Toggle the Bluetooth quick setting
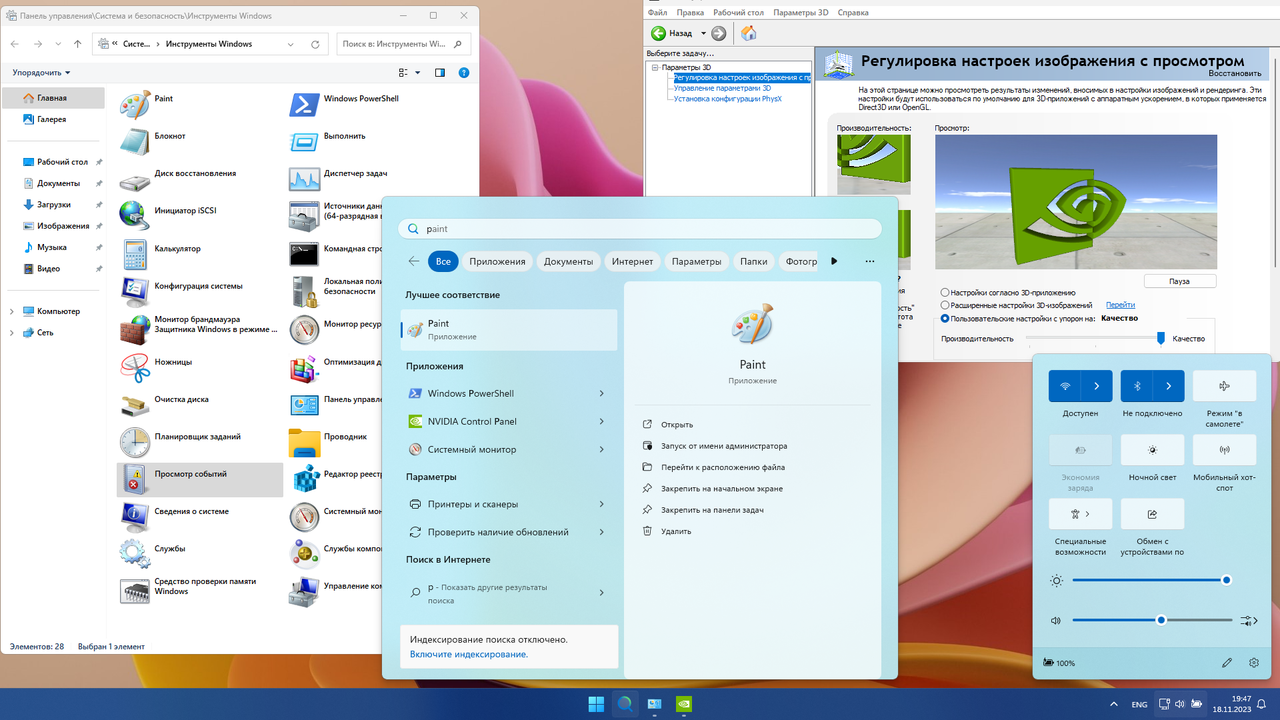The height and width of the screenshot is (720, 1280). pos(1137,386)
